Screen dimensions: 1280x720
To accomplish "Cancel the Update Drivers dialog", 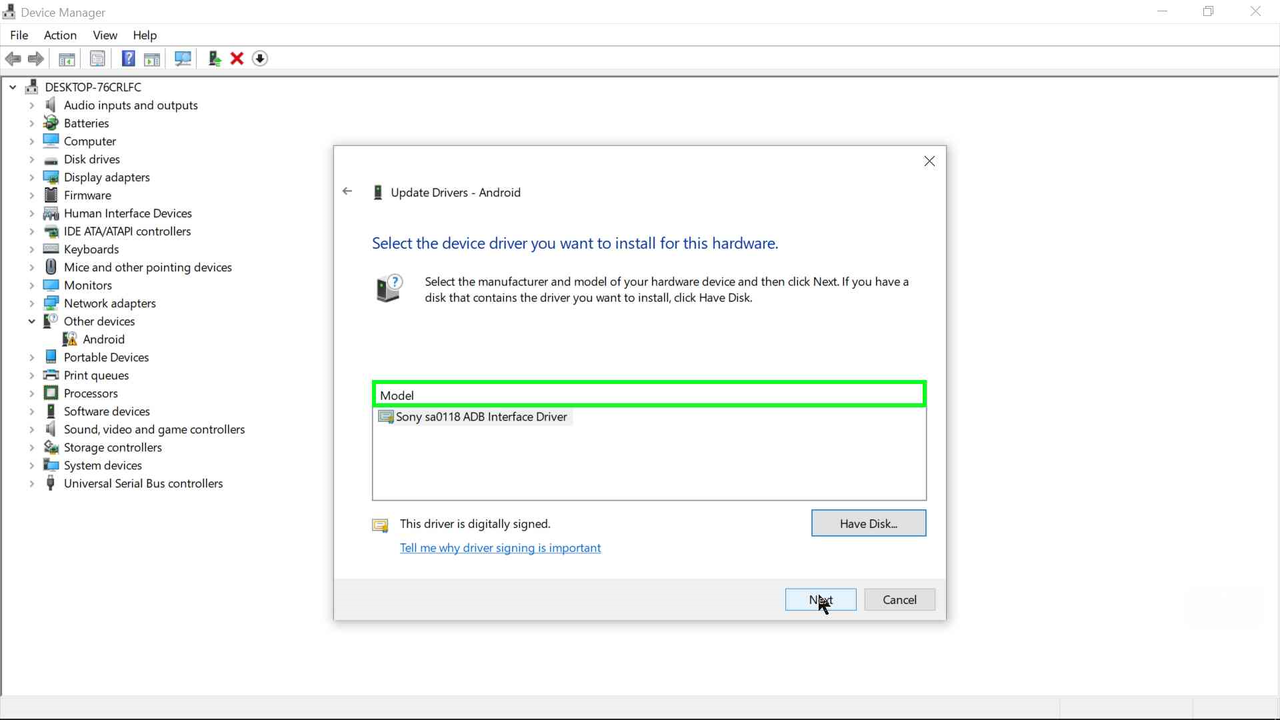I will point(899,600).
